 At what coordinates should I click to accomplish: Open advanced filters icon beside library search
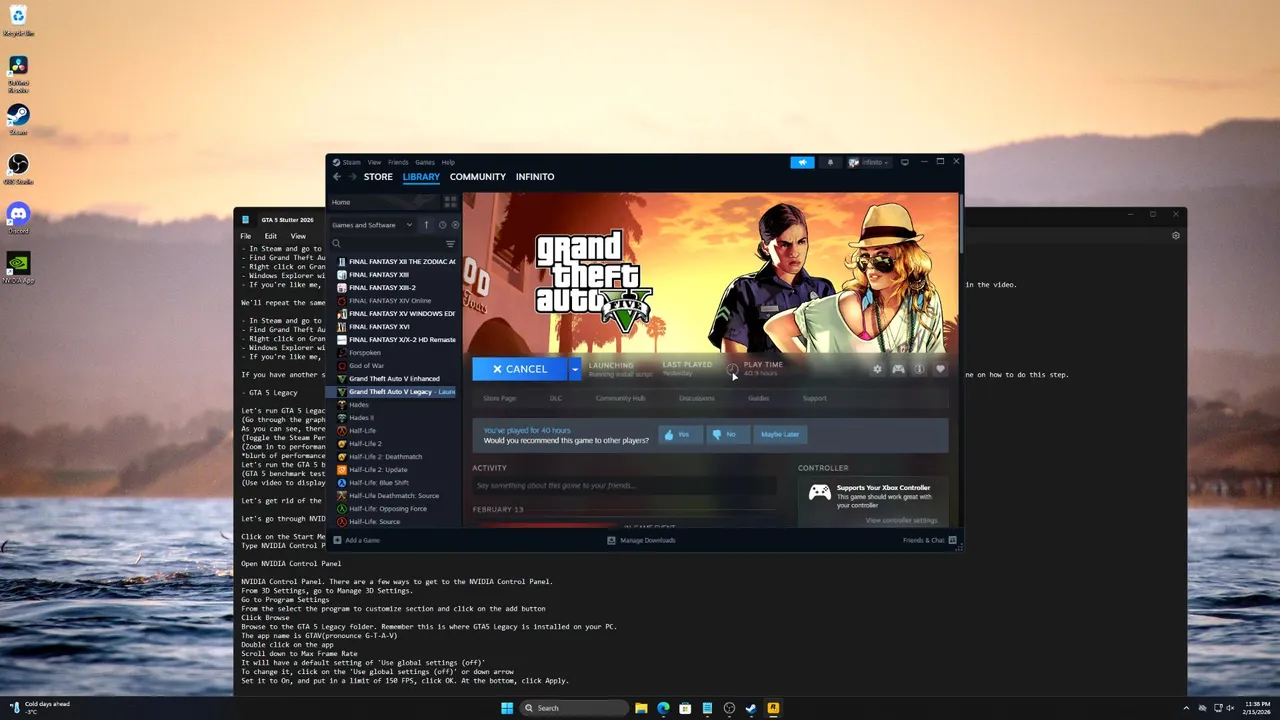tap(450, 244)
